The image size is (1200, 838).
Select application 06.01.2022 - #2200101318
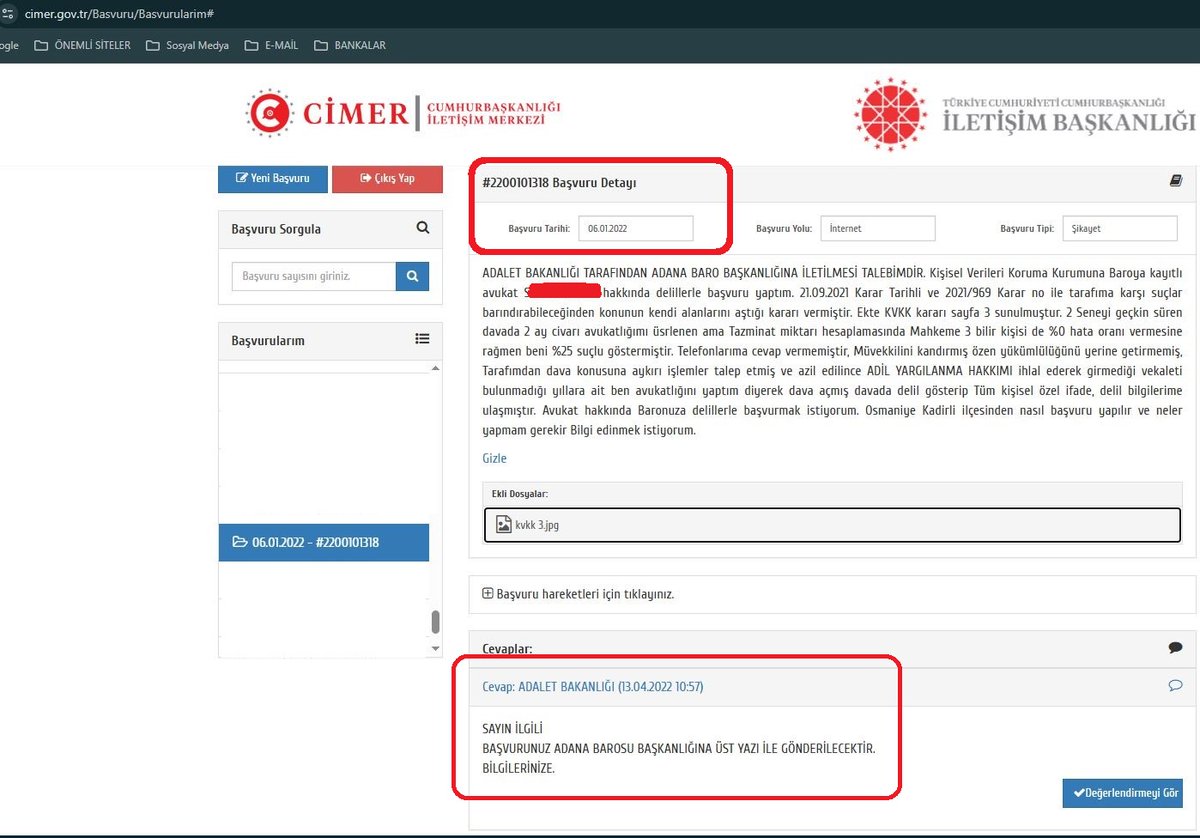tap(324, 542)
